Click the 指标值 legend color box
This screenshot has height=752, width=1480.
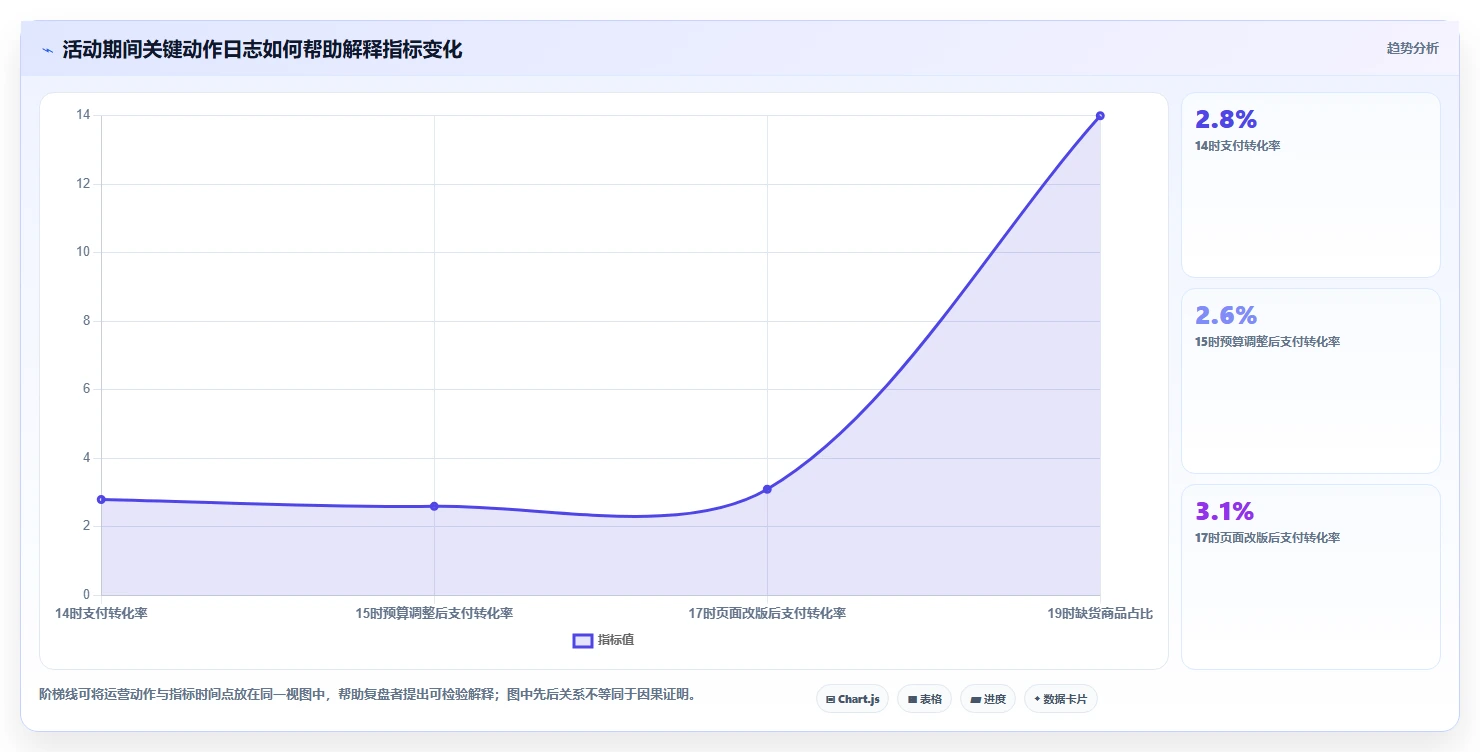583,640
